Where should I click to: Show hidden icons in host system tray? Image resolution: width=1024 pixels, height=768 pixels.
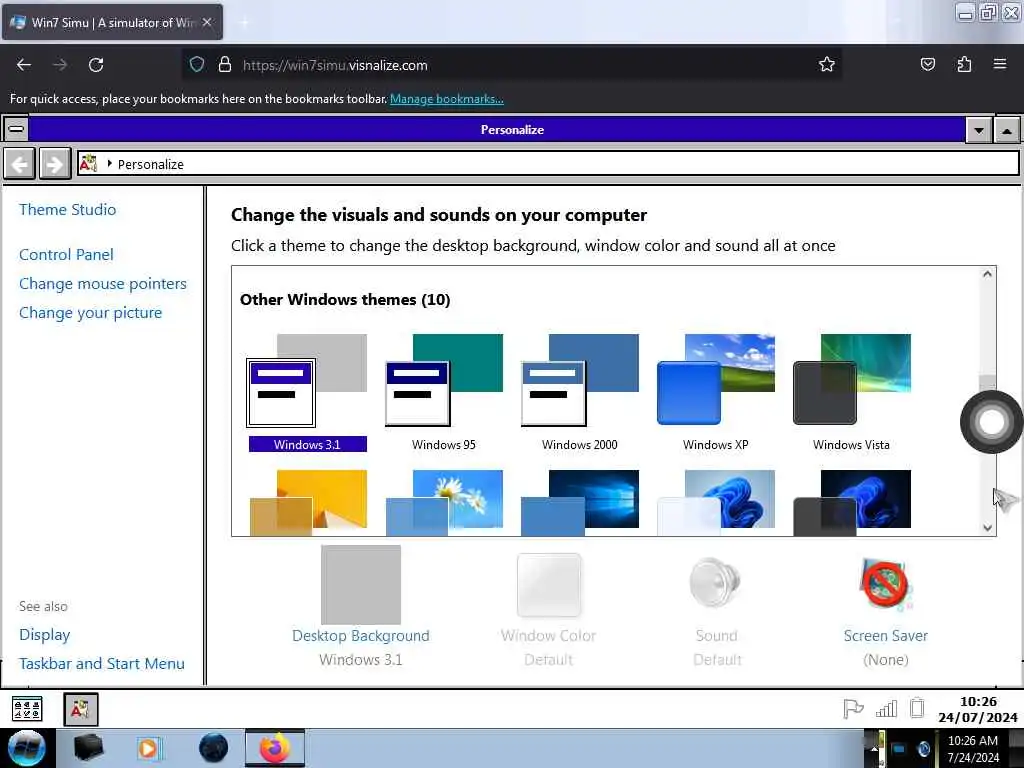874,748
